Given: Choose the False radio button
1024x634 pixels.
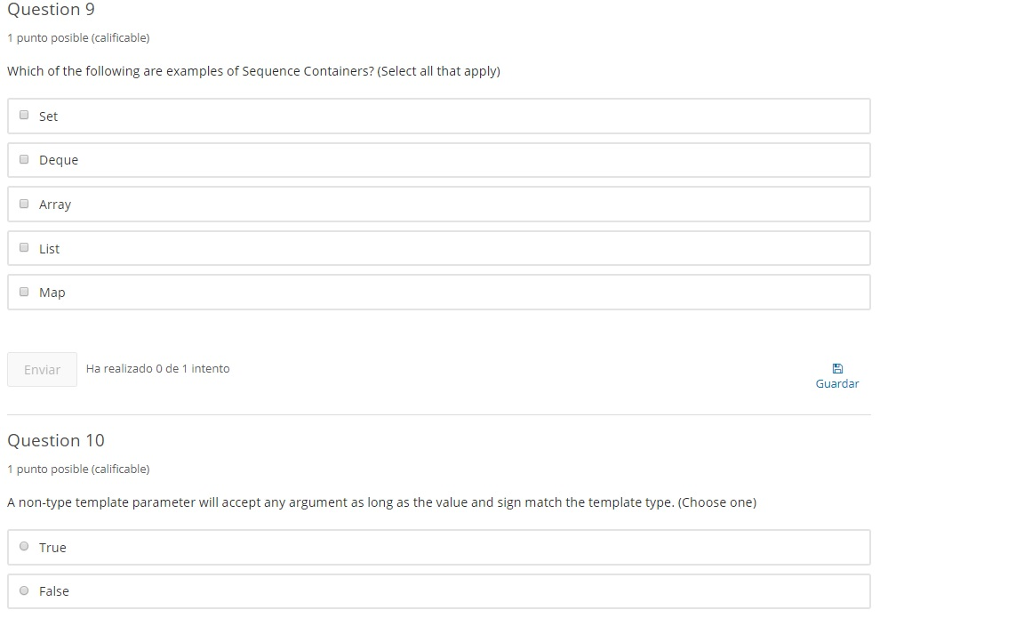Looking at the screenshot, I should (24, 591).
